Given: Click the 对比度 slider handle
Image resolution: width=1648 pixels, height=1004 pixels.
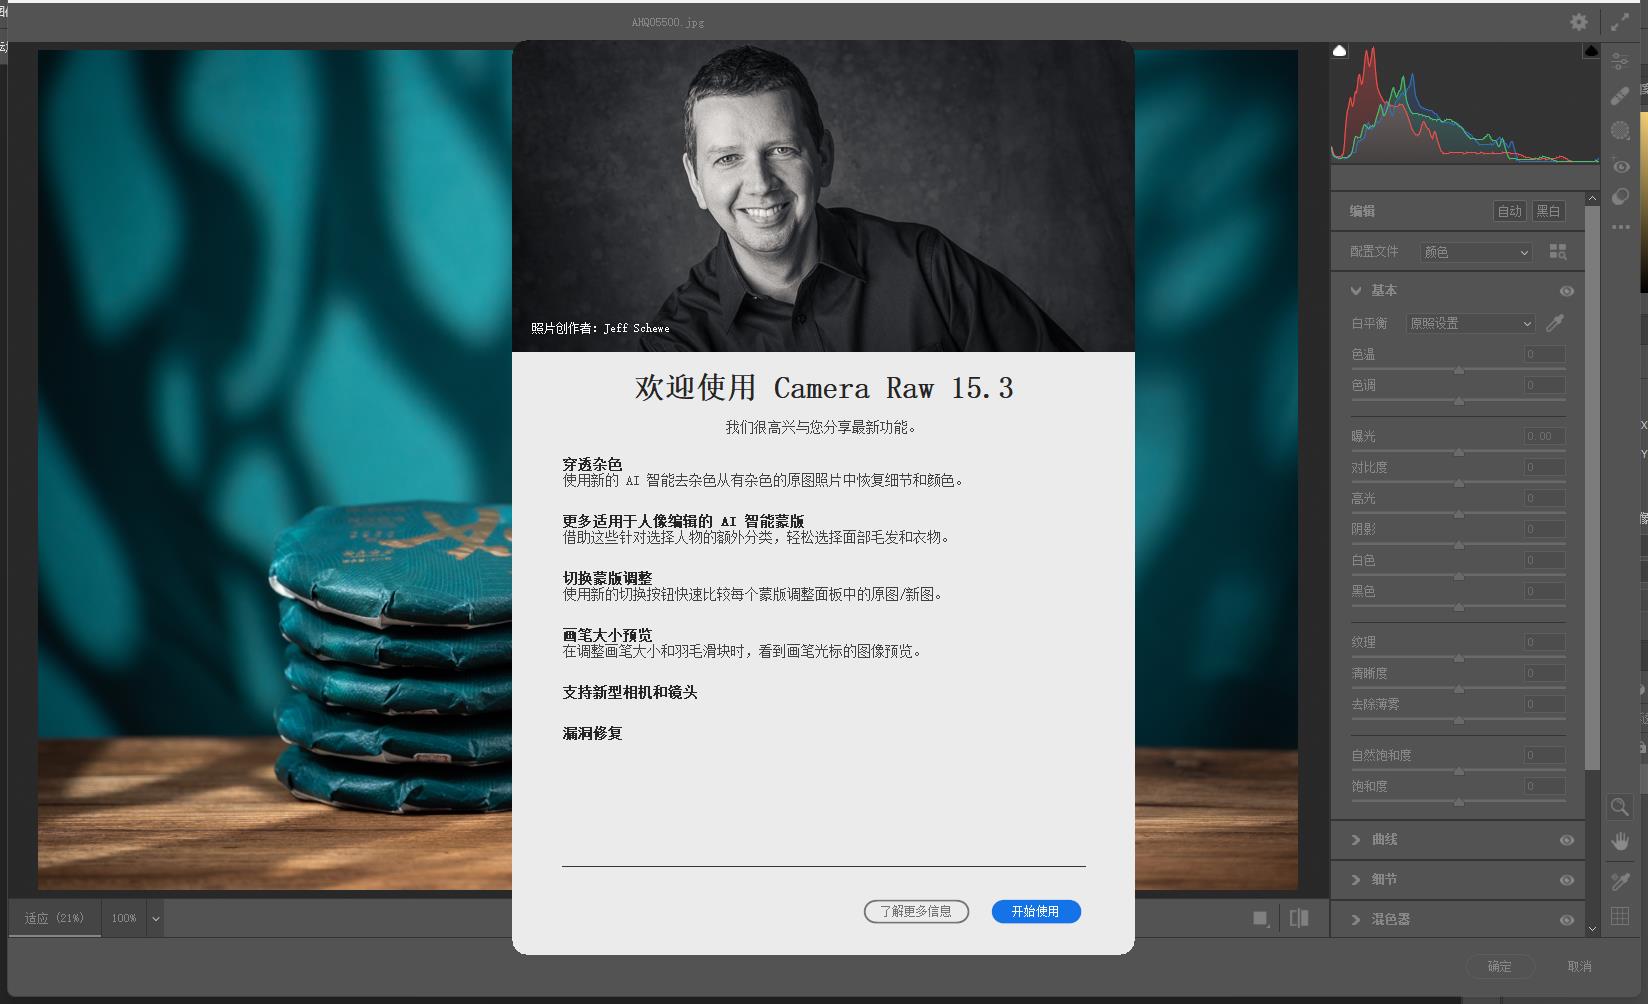Looking at the screenshot, I should pos(1459,483).
